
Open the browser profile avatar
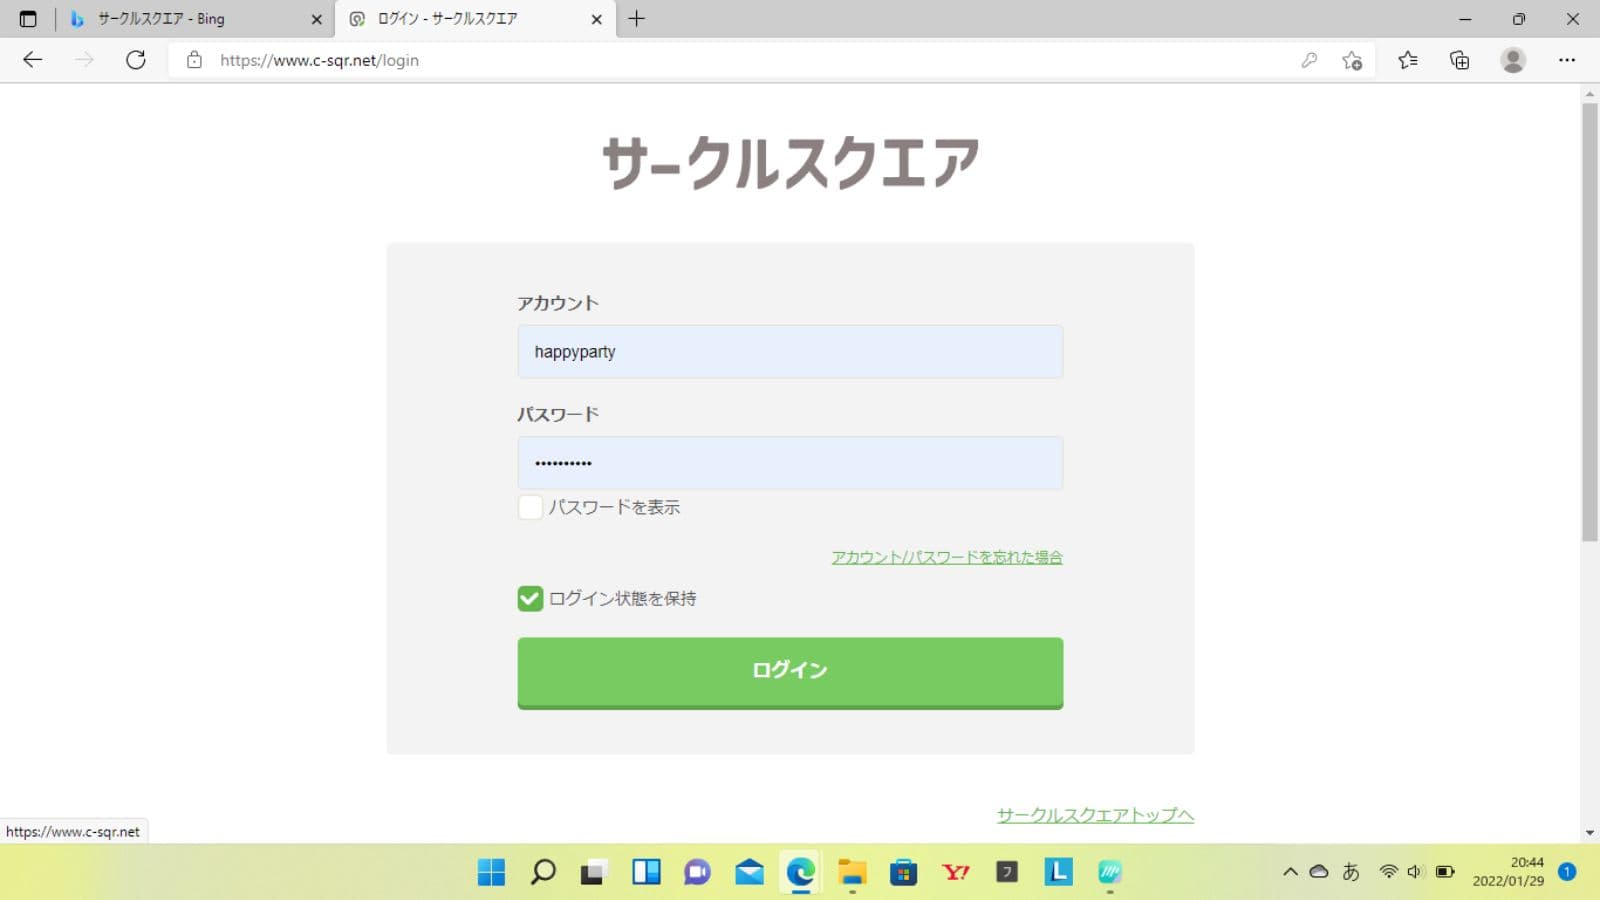pos(1513,60)
